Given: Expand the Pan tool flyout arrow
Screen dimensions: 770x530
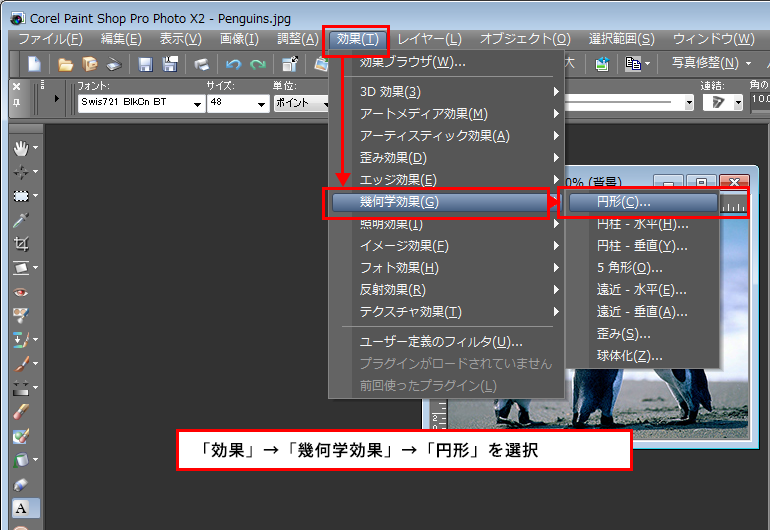Looking at the screenshot, I should point(36,147).
